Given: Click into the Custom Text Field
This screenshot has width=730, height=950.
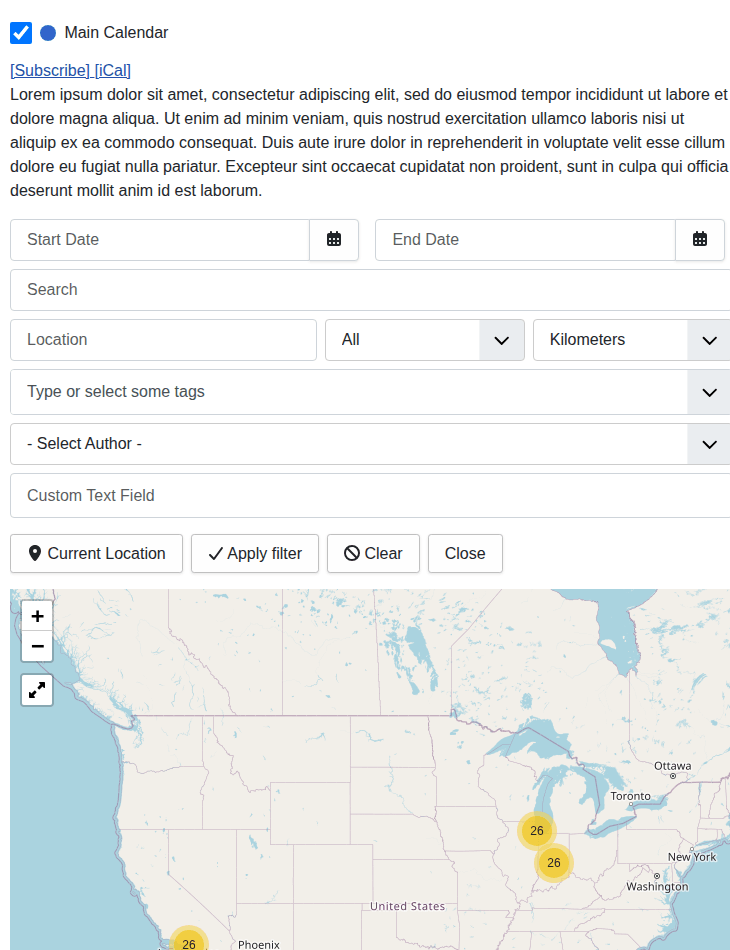Looking at the screenshot, I should (369, 496).
